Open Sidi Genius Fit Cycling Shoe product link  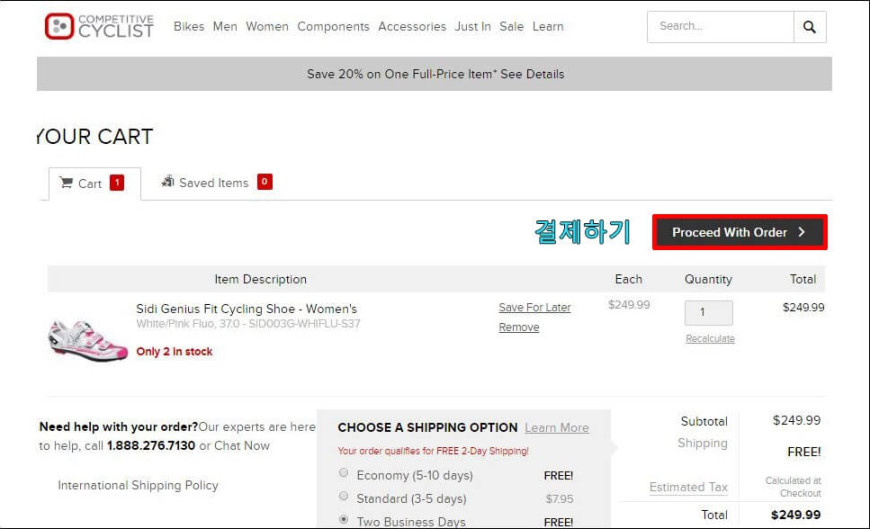tap(246, 309)
